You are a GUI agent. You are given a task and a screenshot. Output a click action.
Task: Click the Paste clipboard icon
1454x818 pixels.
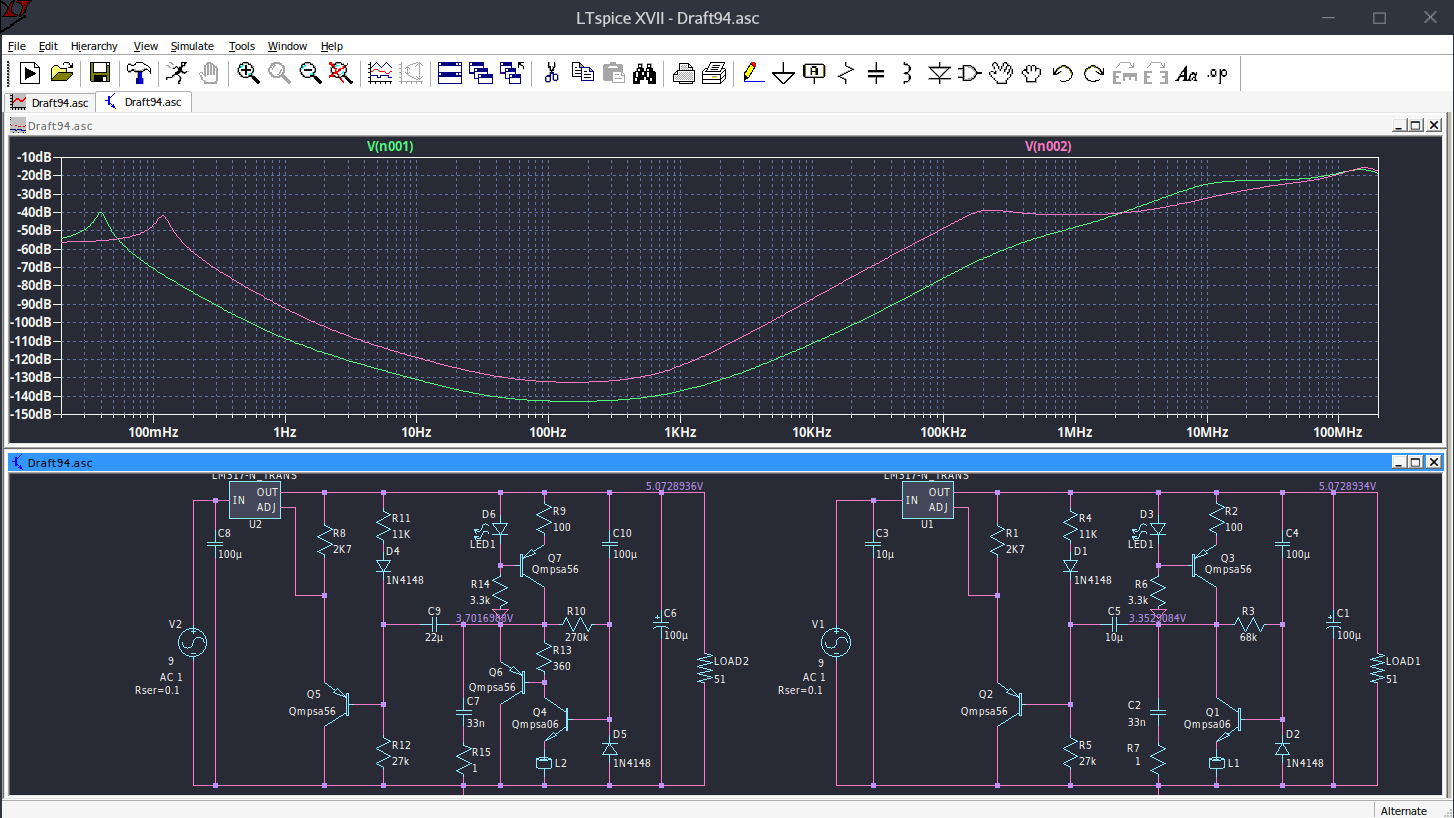[x=613, y=73]
